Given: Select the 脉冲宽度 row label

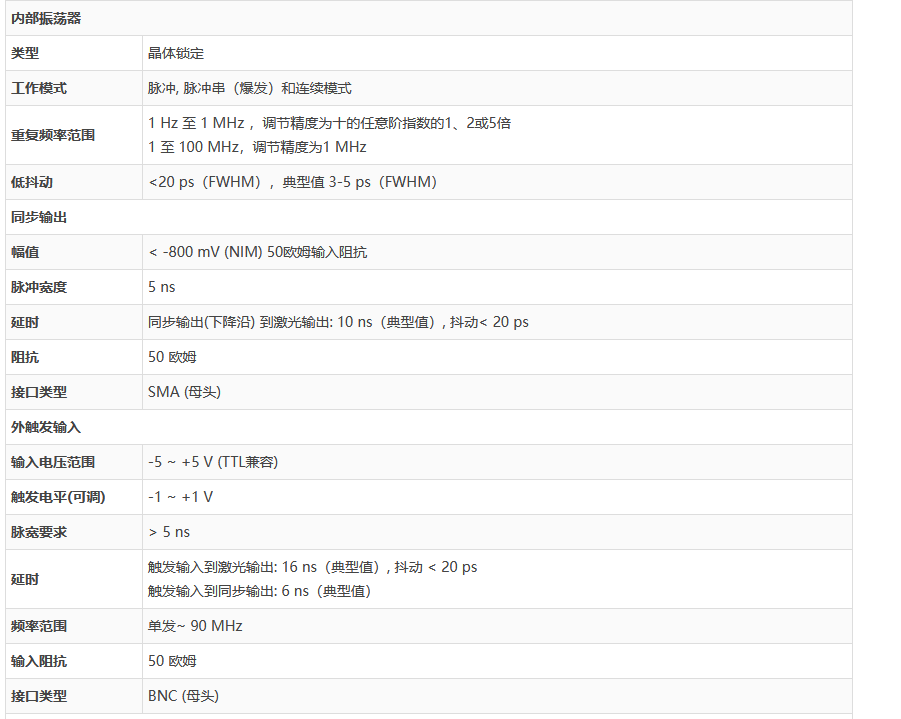Looking at the screenshot, I should pyautogui.click(x=39, y=287).
